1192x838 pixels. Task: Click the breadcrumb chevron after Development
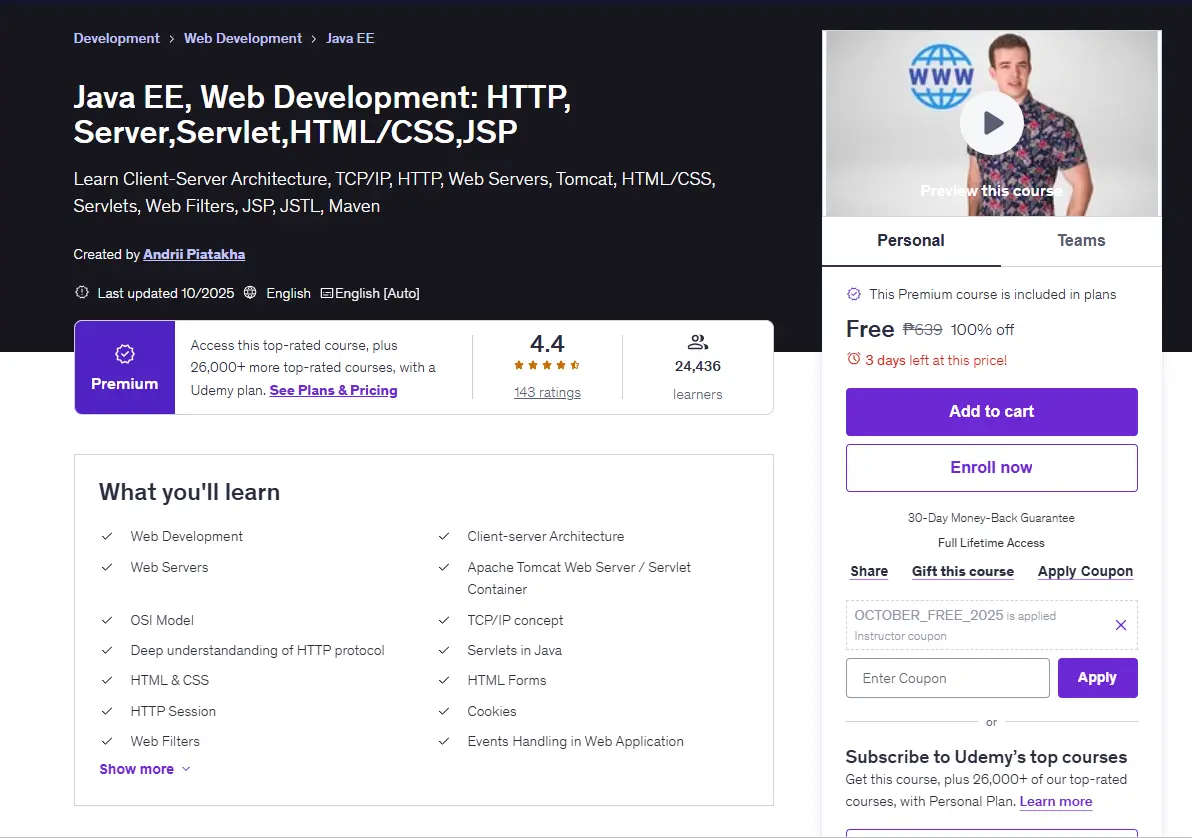click(172, 39)
